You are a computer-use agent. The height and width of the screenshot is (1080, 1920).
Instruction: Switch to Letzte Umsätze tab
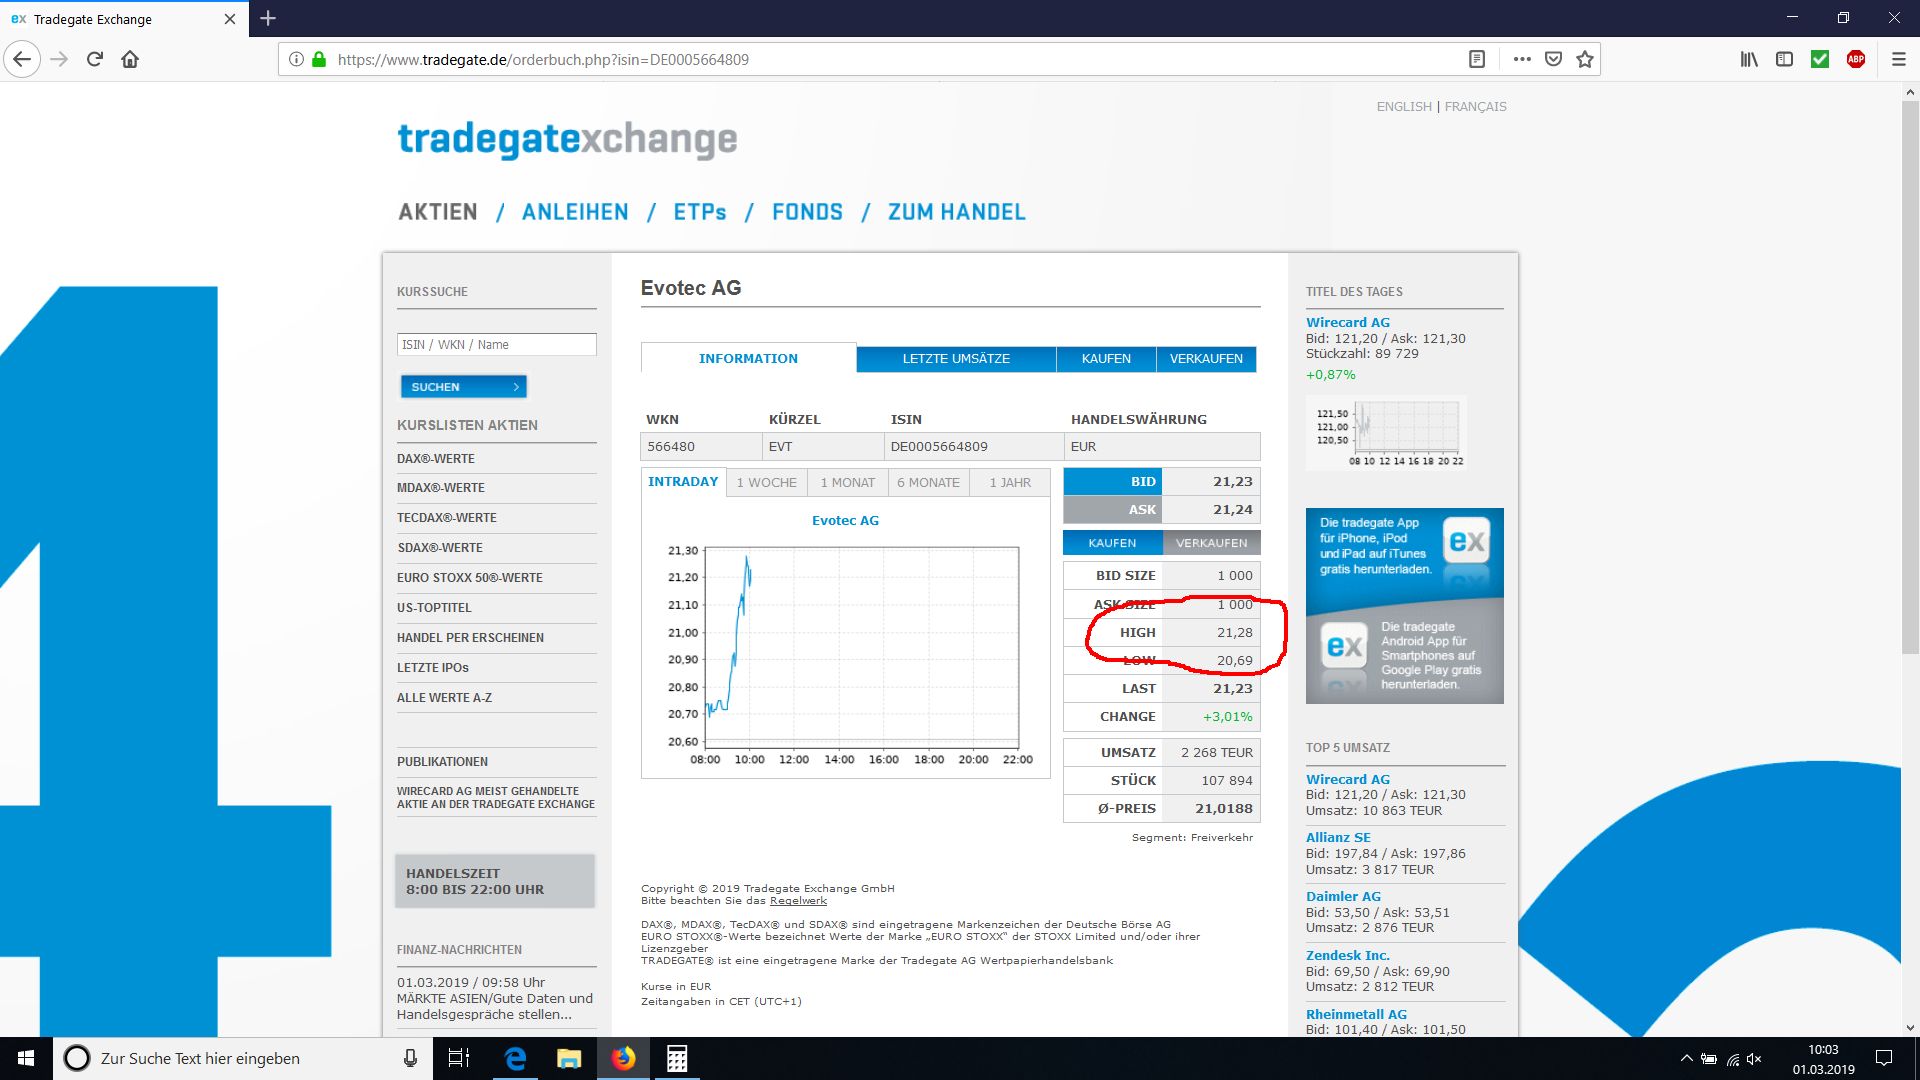pos(956,359)
